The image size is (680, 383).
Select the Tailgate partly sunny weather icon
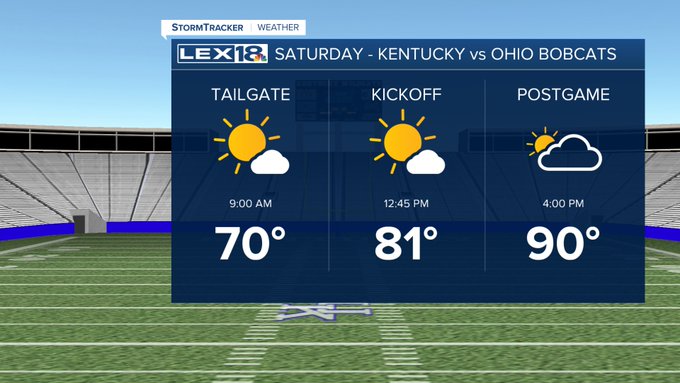[251, 142]
